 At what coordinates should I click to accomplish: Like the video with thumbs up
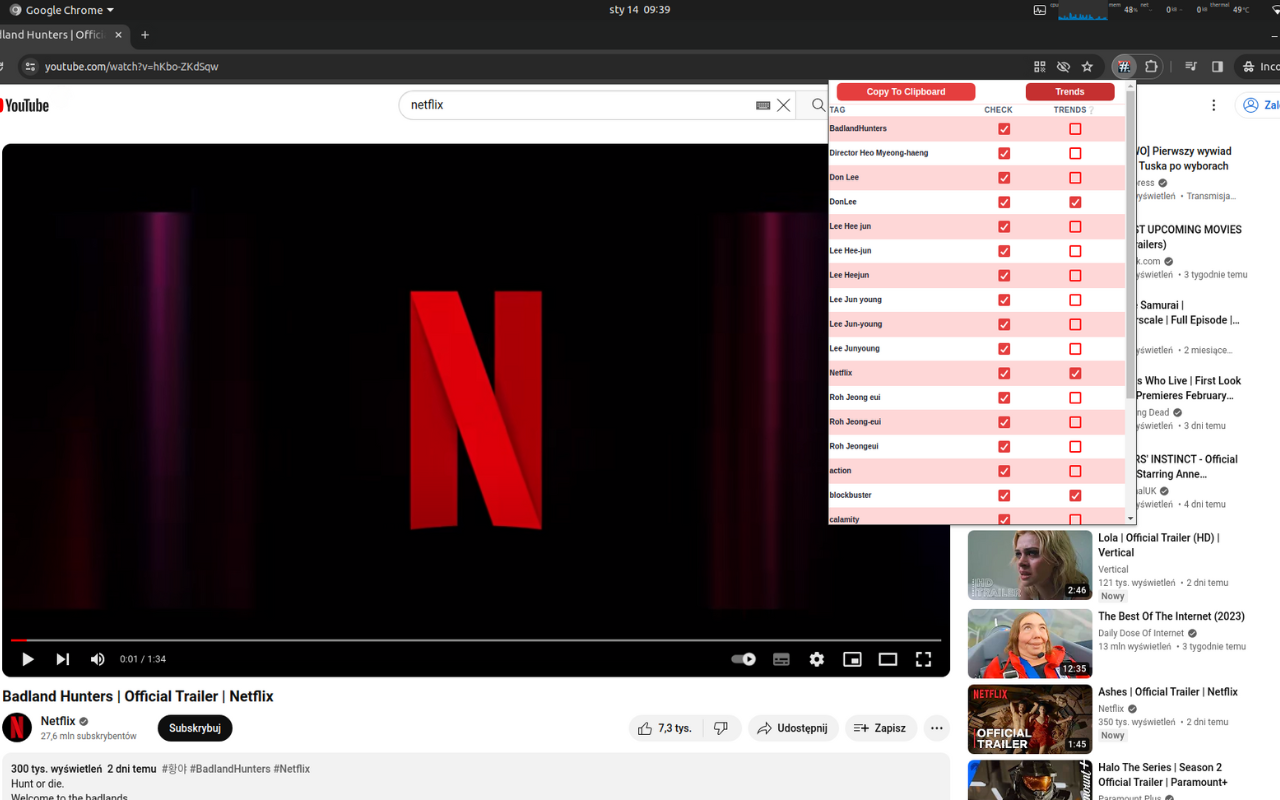tap(664, 728)
